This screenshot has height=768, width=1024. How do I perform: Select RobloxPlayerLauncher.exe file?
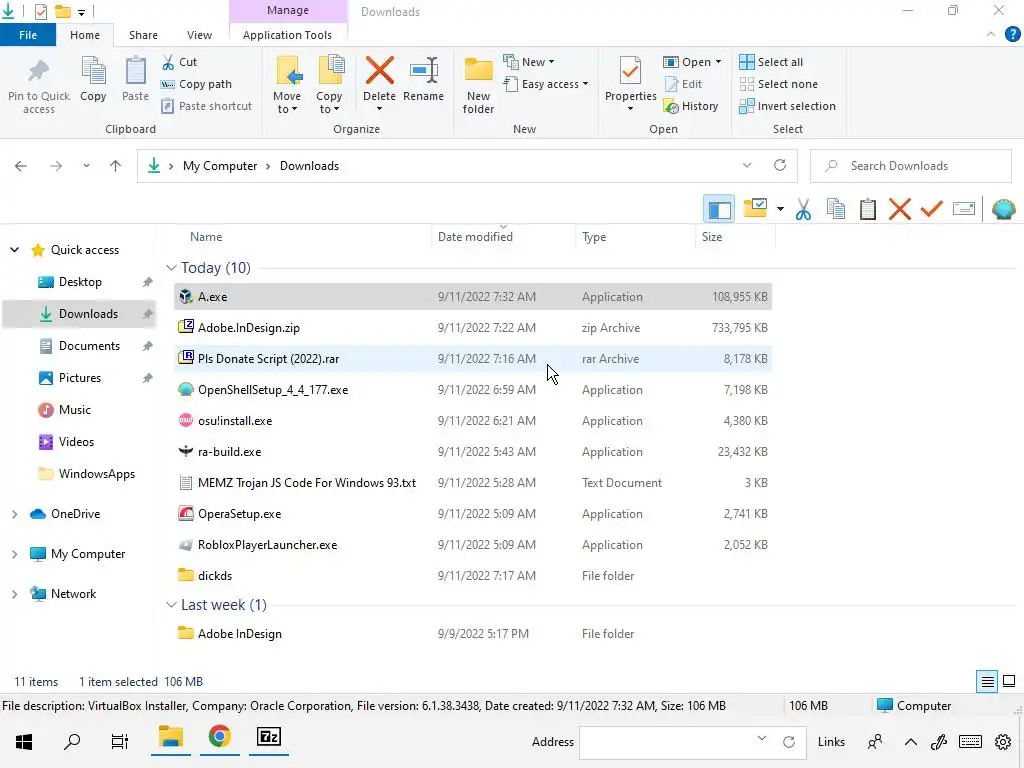click(473, 545)
